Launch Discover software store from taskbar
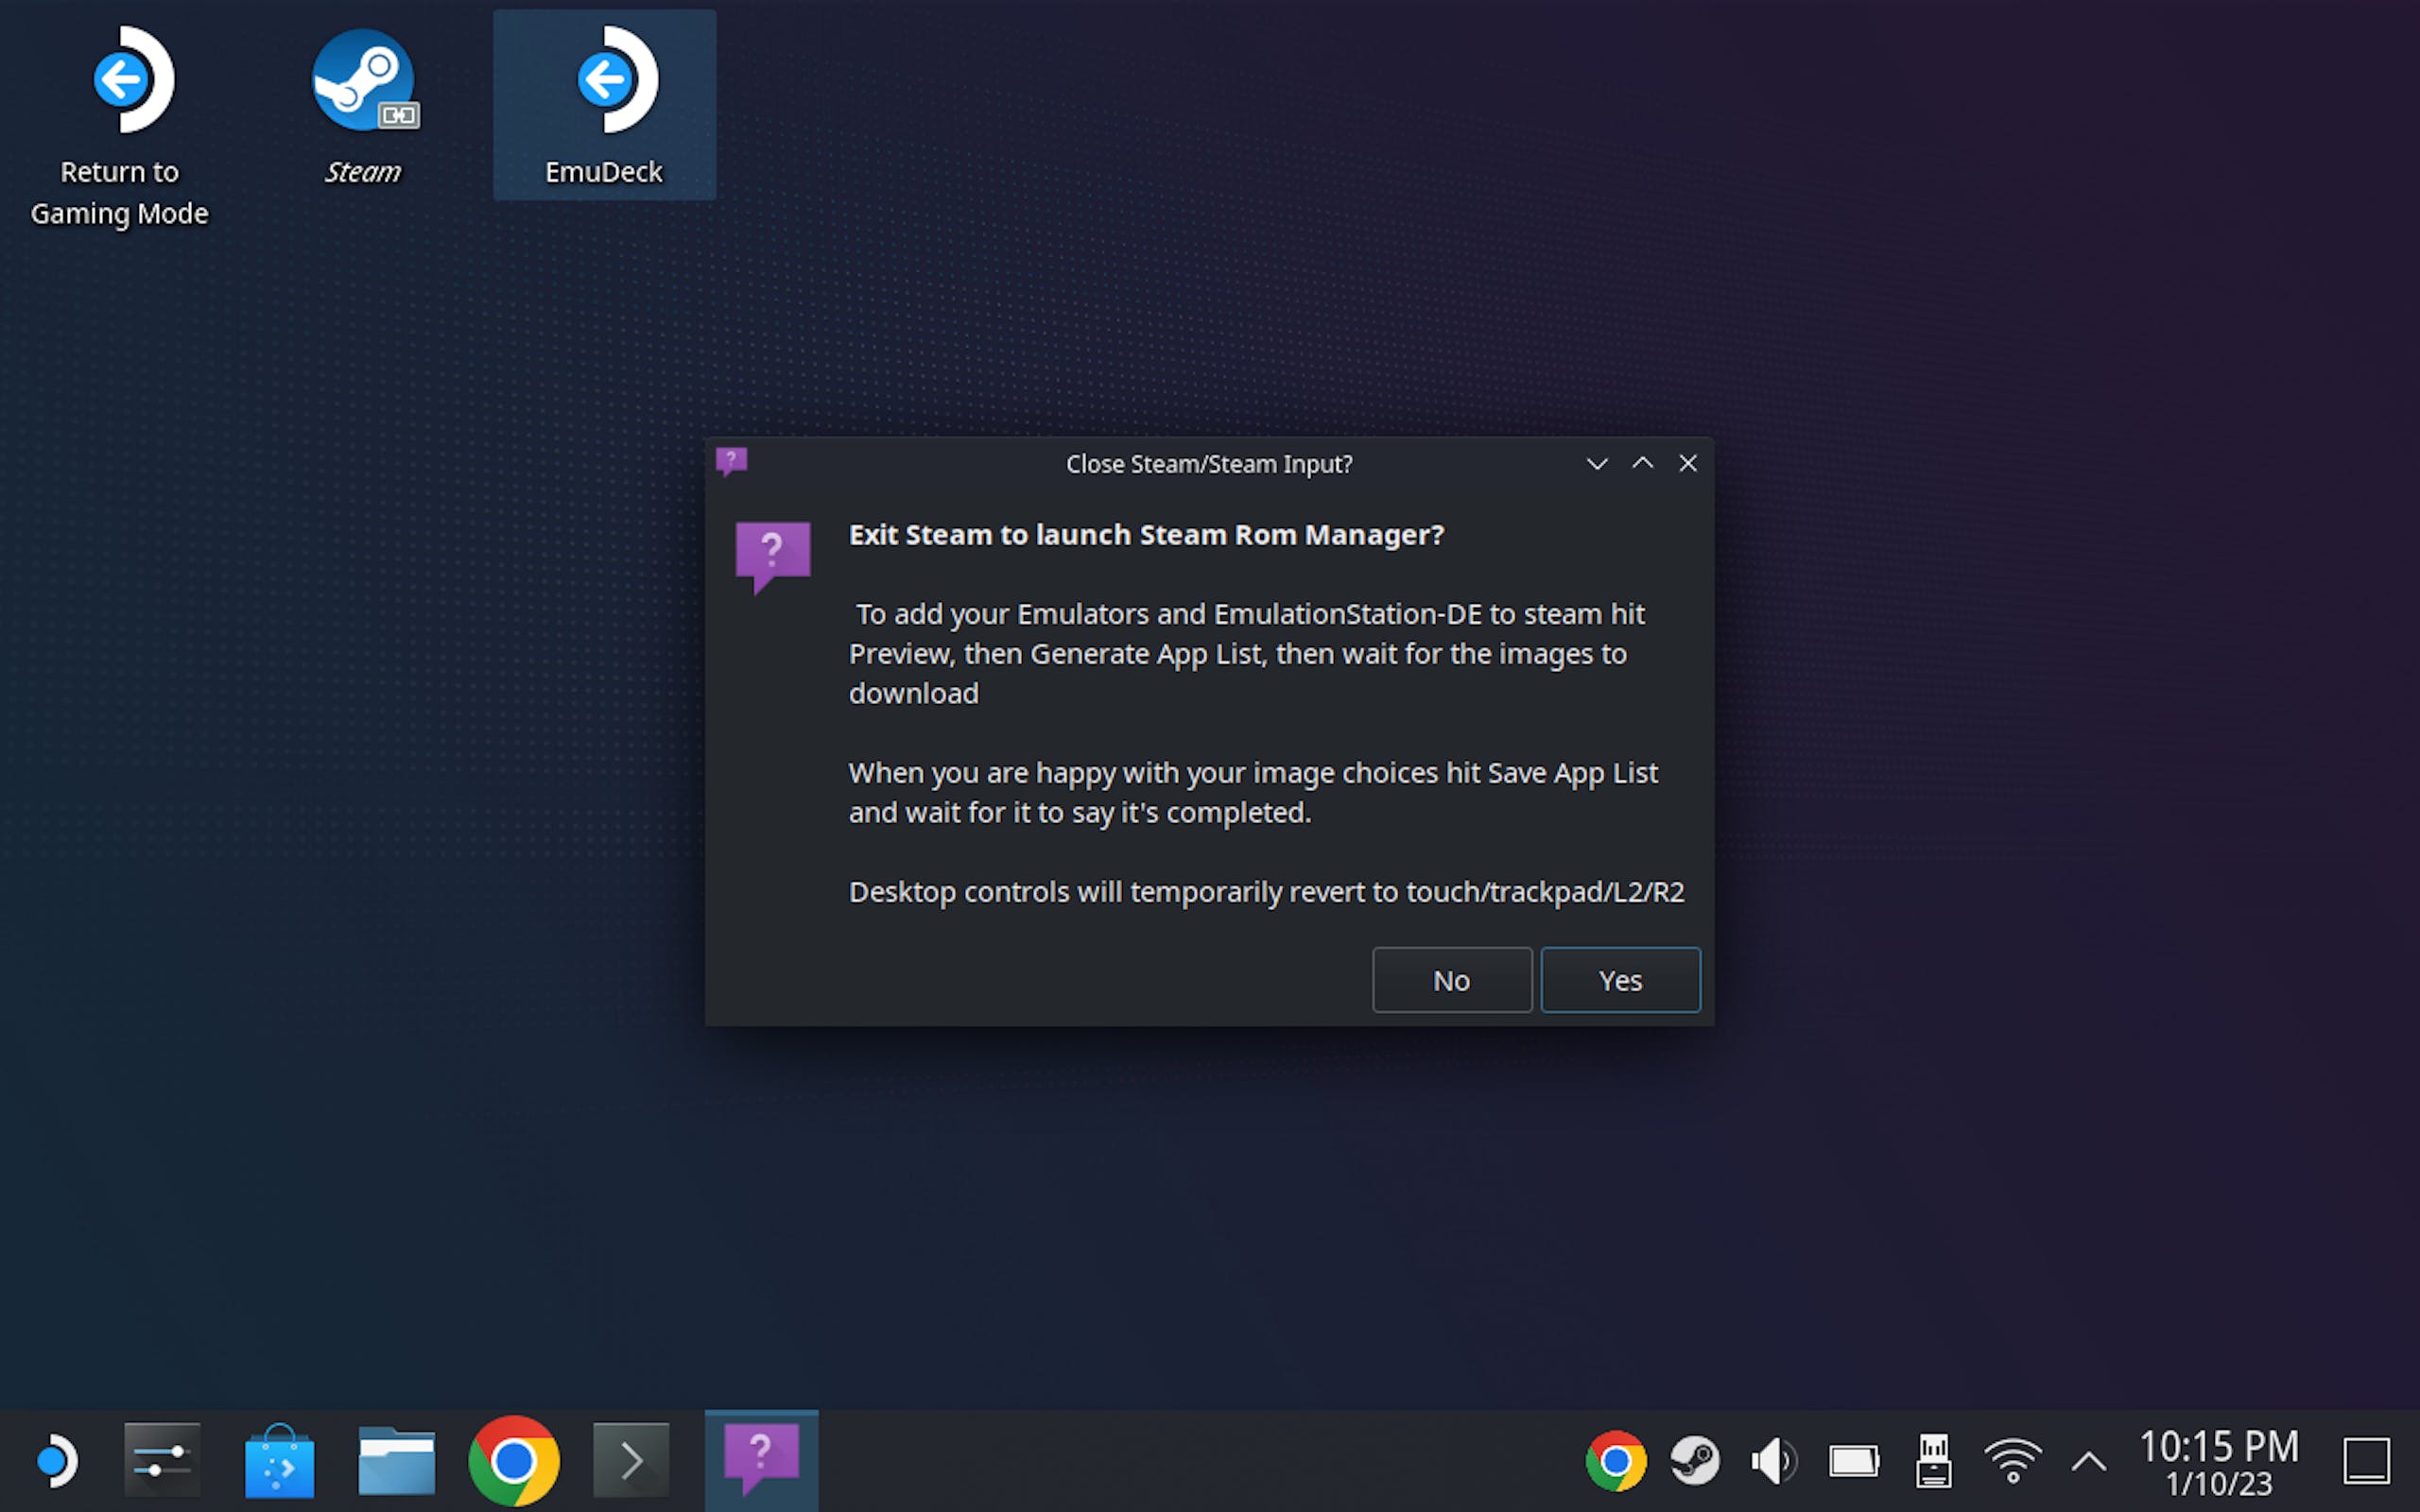 pos(279,1461)
